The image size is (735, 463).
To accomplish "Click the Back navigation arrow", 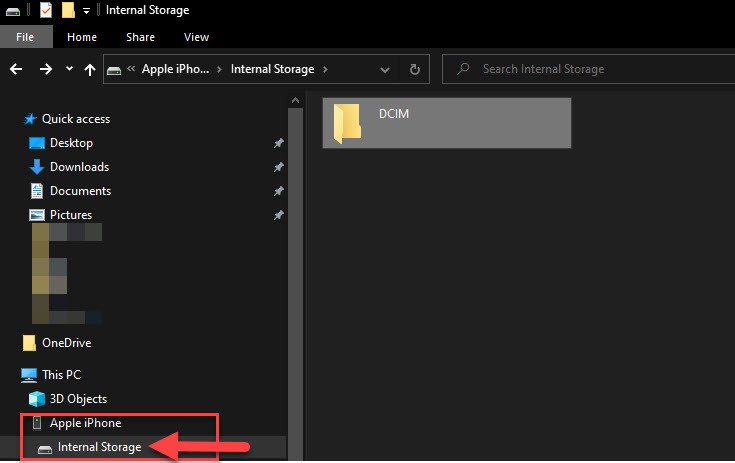I will [15, 69].
